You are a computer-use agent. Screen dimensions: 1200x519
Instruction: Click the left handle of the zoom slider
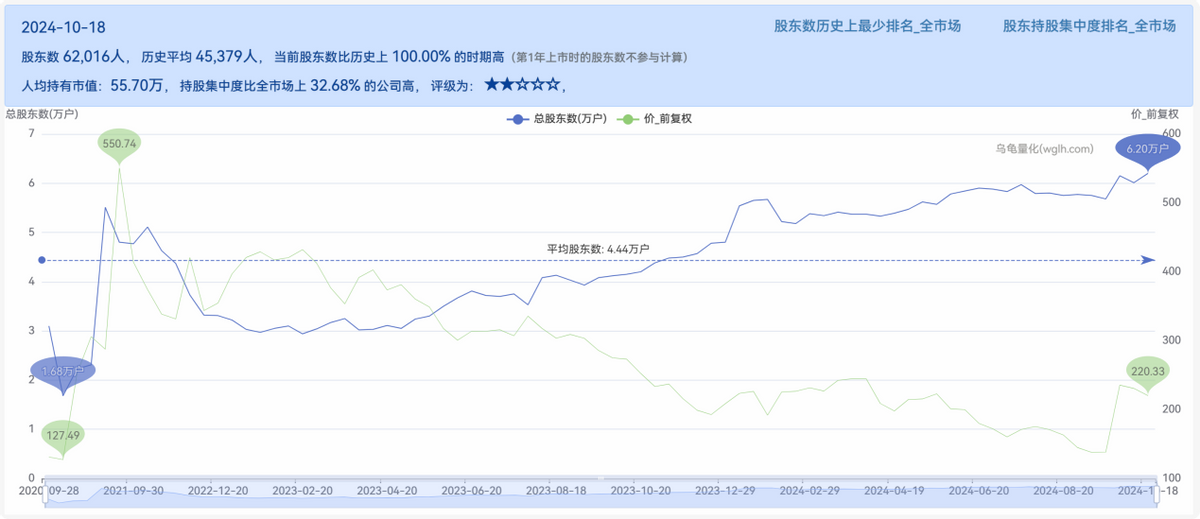(x=47, y=499)
